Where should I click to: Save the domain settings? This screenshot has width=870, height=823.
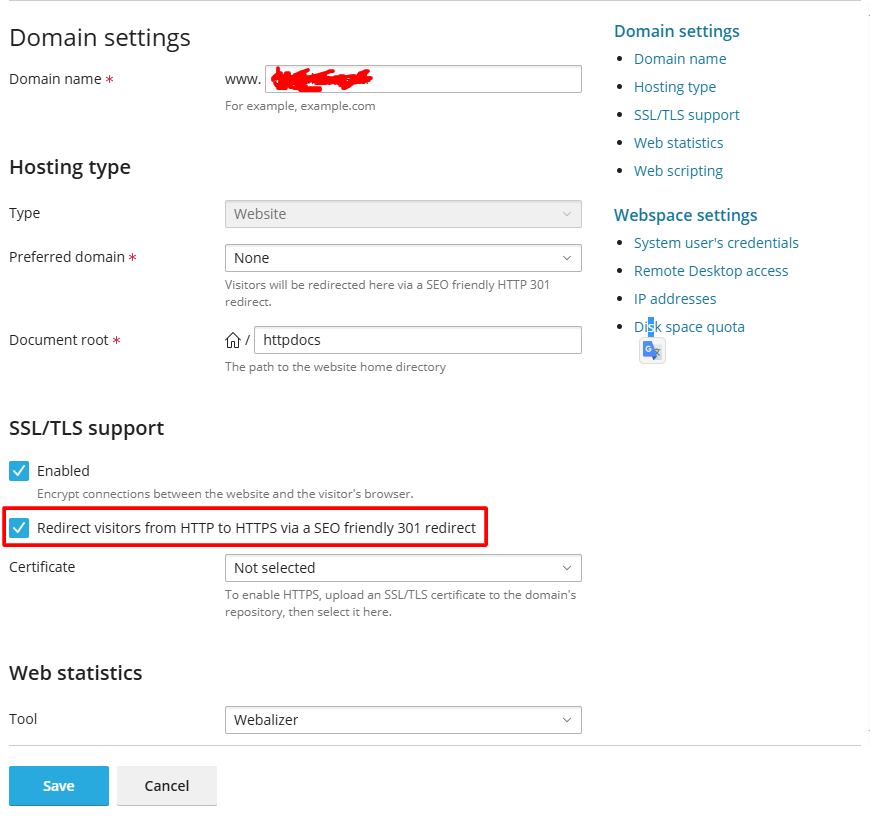click(x=59, y=786)
